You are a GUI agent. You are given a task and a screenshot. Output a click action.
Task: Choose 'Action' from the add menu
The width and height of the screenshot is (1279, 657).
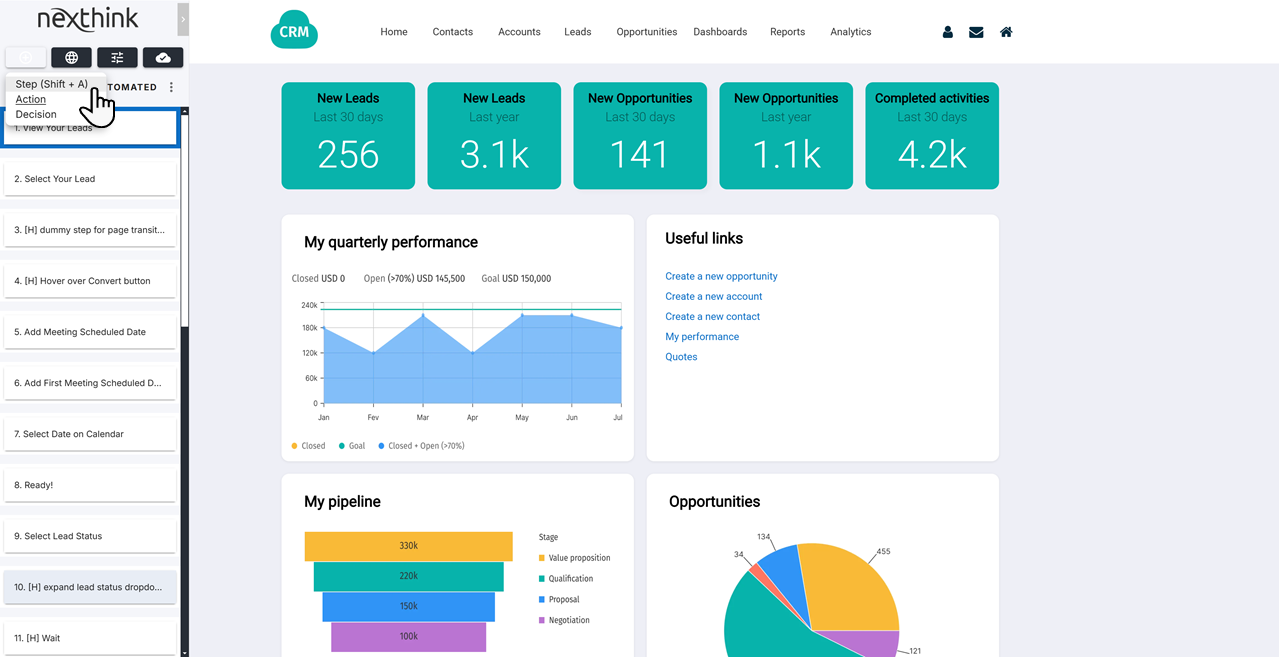point(31,99)
